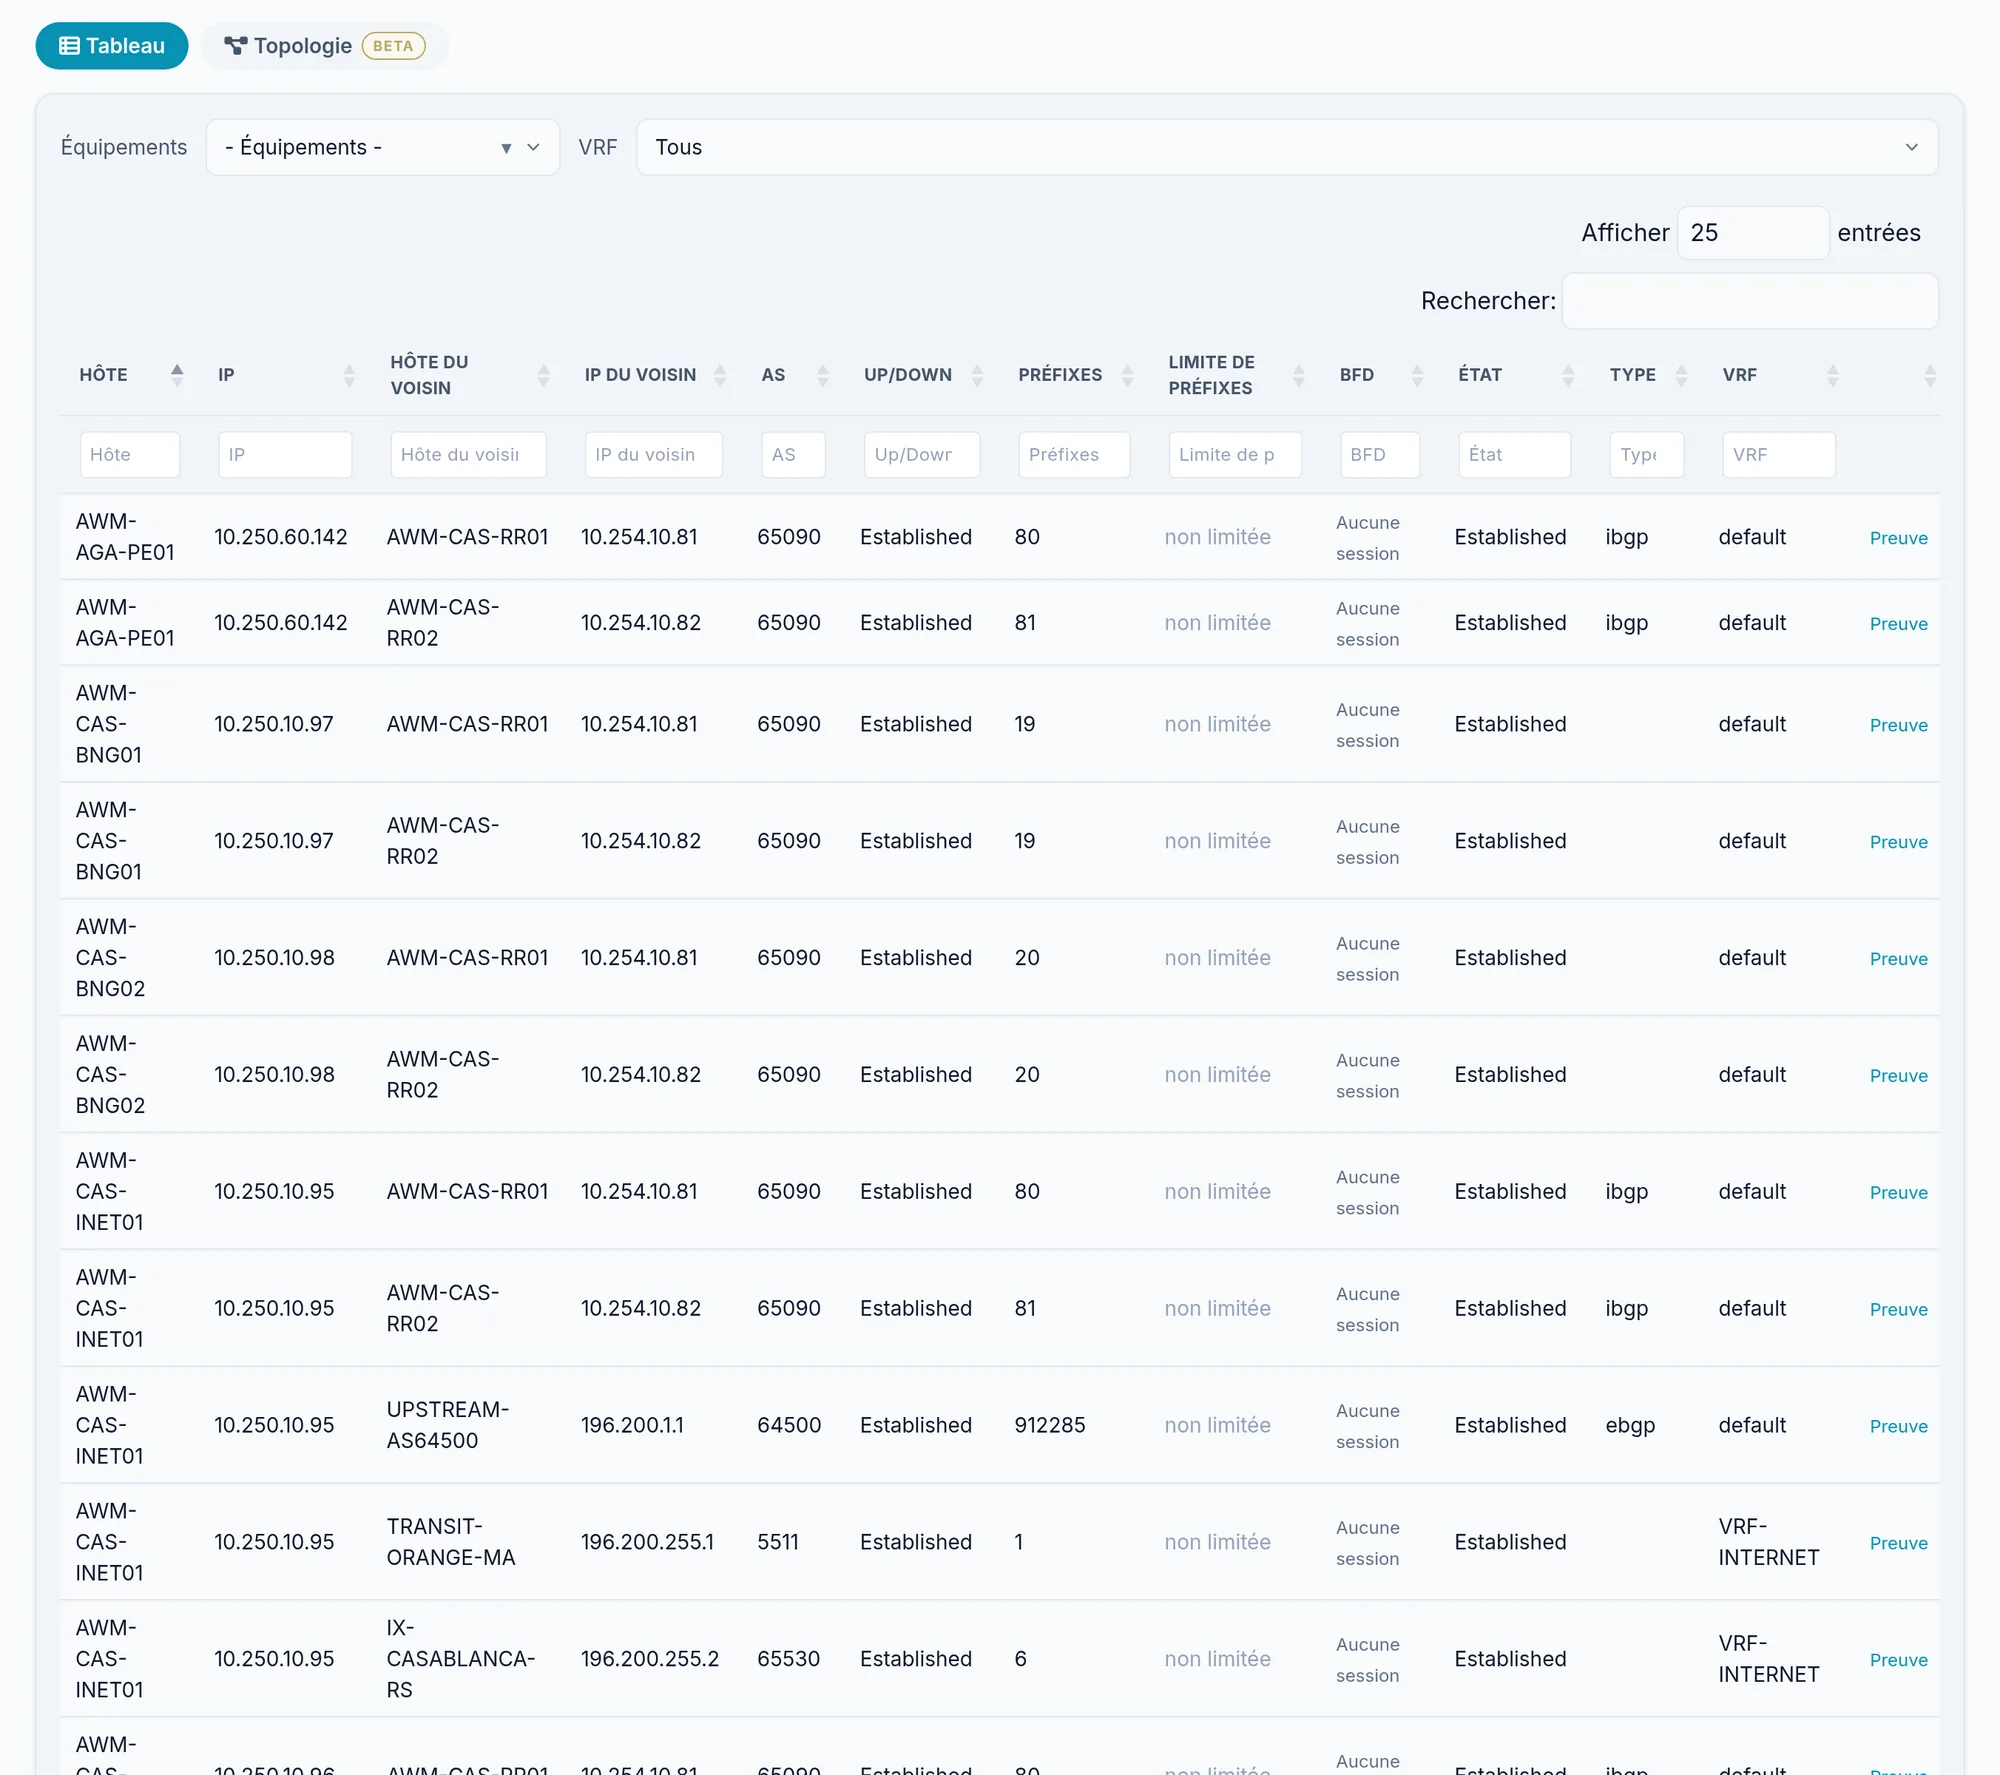2000x1775 pixels.
Task: Sort by ÉTAT column arrows
Action: 1568,375
